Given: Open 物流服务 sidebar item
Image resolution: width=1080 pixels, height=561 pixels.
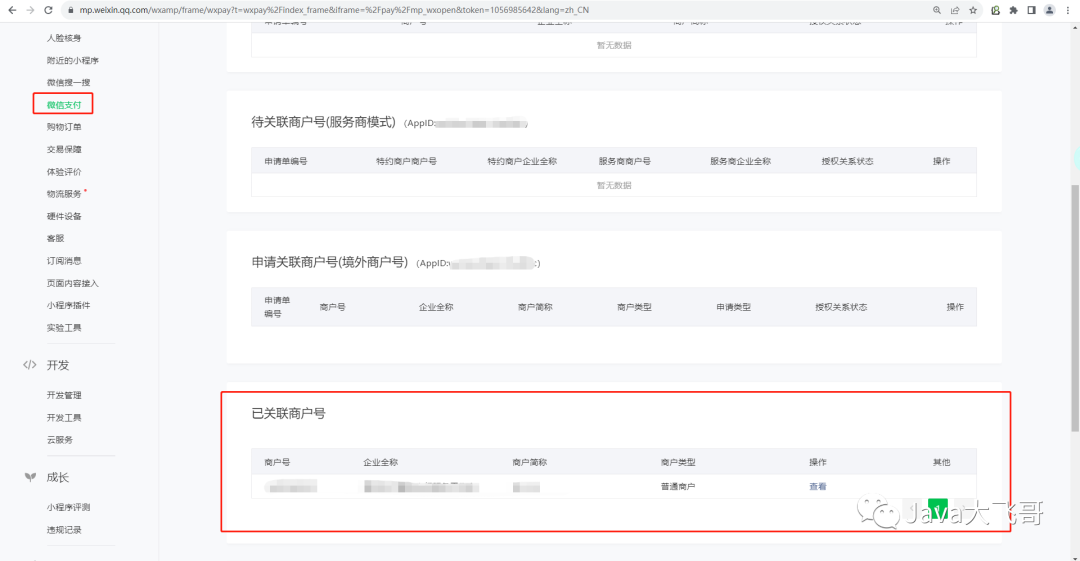Looking at the screenshot, I should (64, 194).
